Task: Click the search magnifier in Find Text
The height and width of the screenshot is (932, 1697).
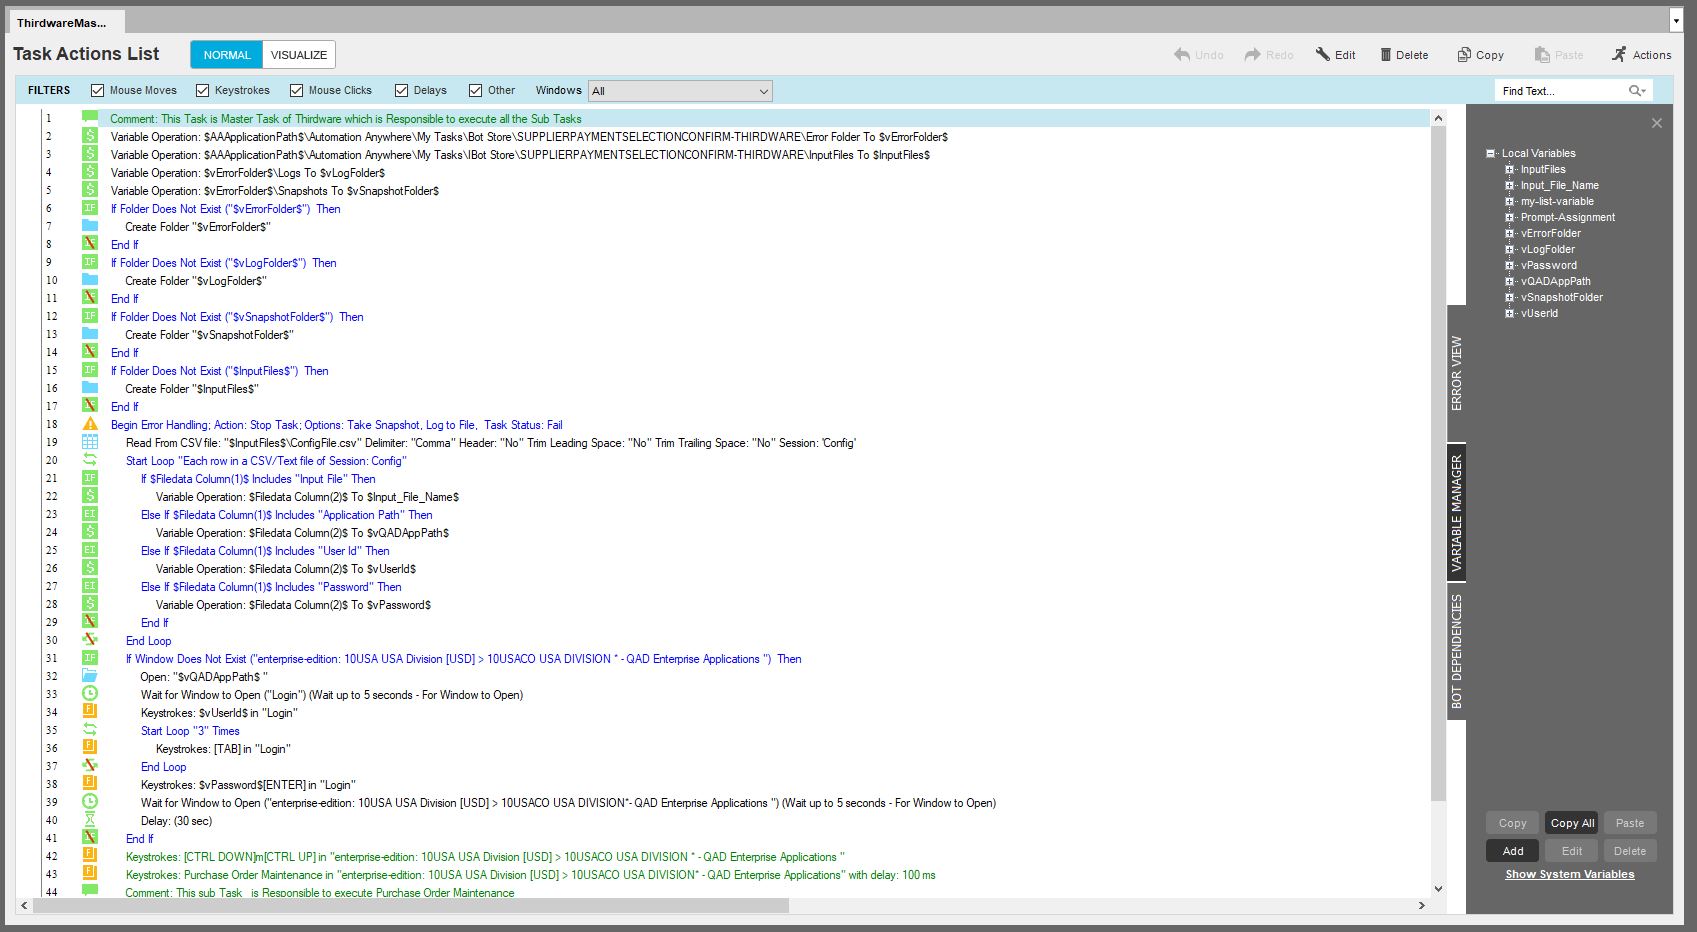Action: click(1636, 91)
